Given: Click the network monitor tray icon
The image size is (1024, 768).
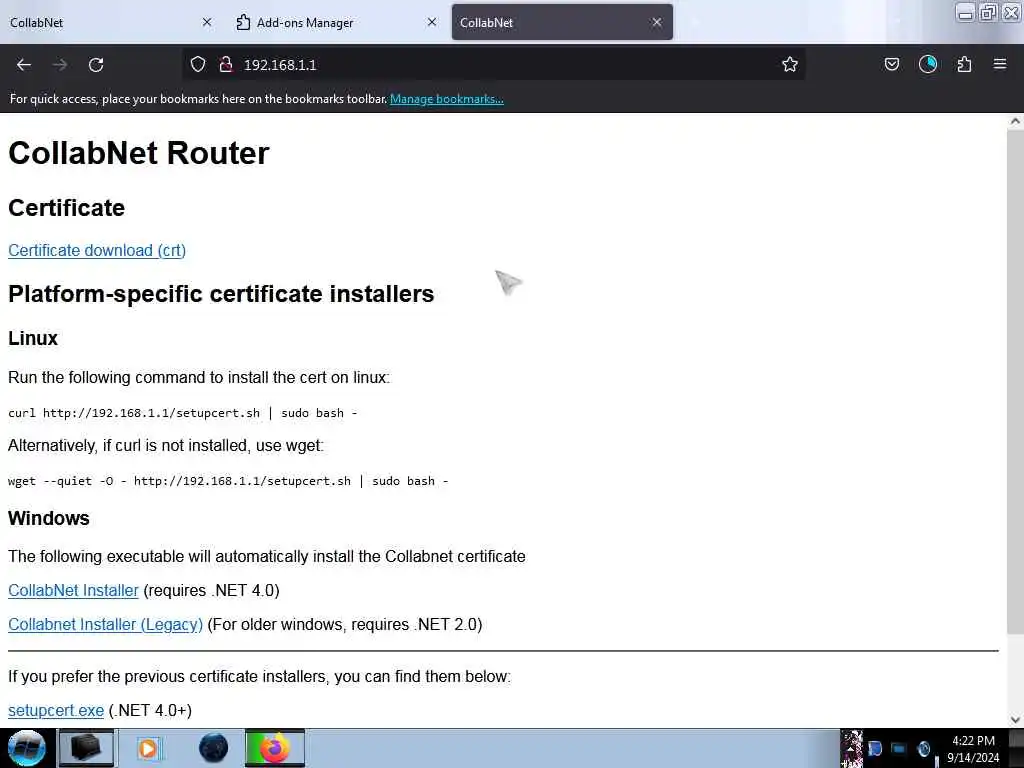Looking at the screenshot, I should (x=899, y=748).
